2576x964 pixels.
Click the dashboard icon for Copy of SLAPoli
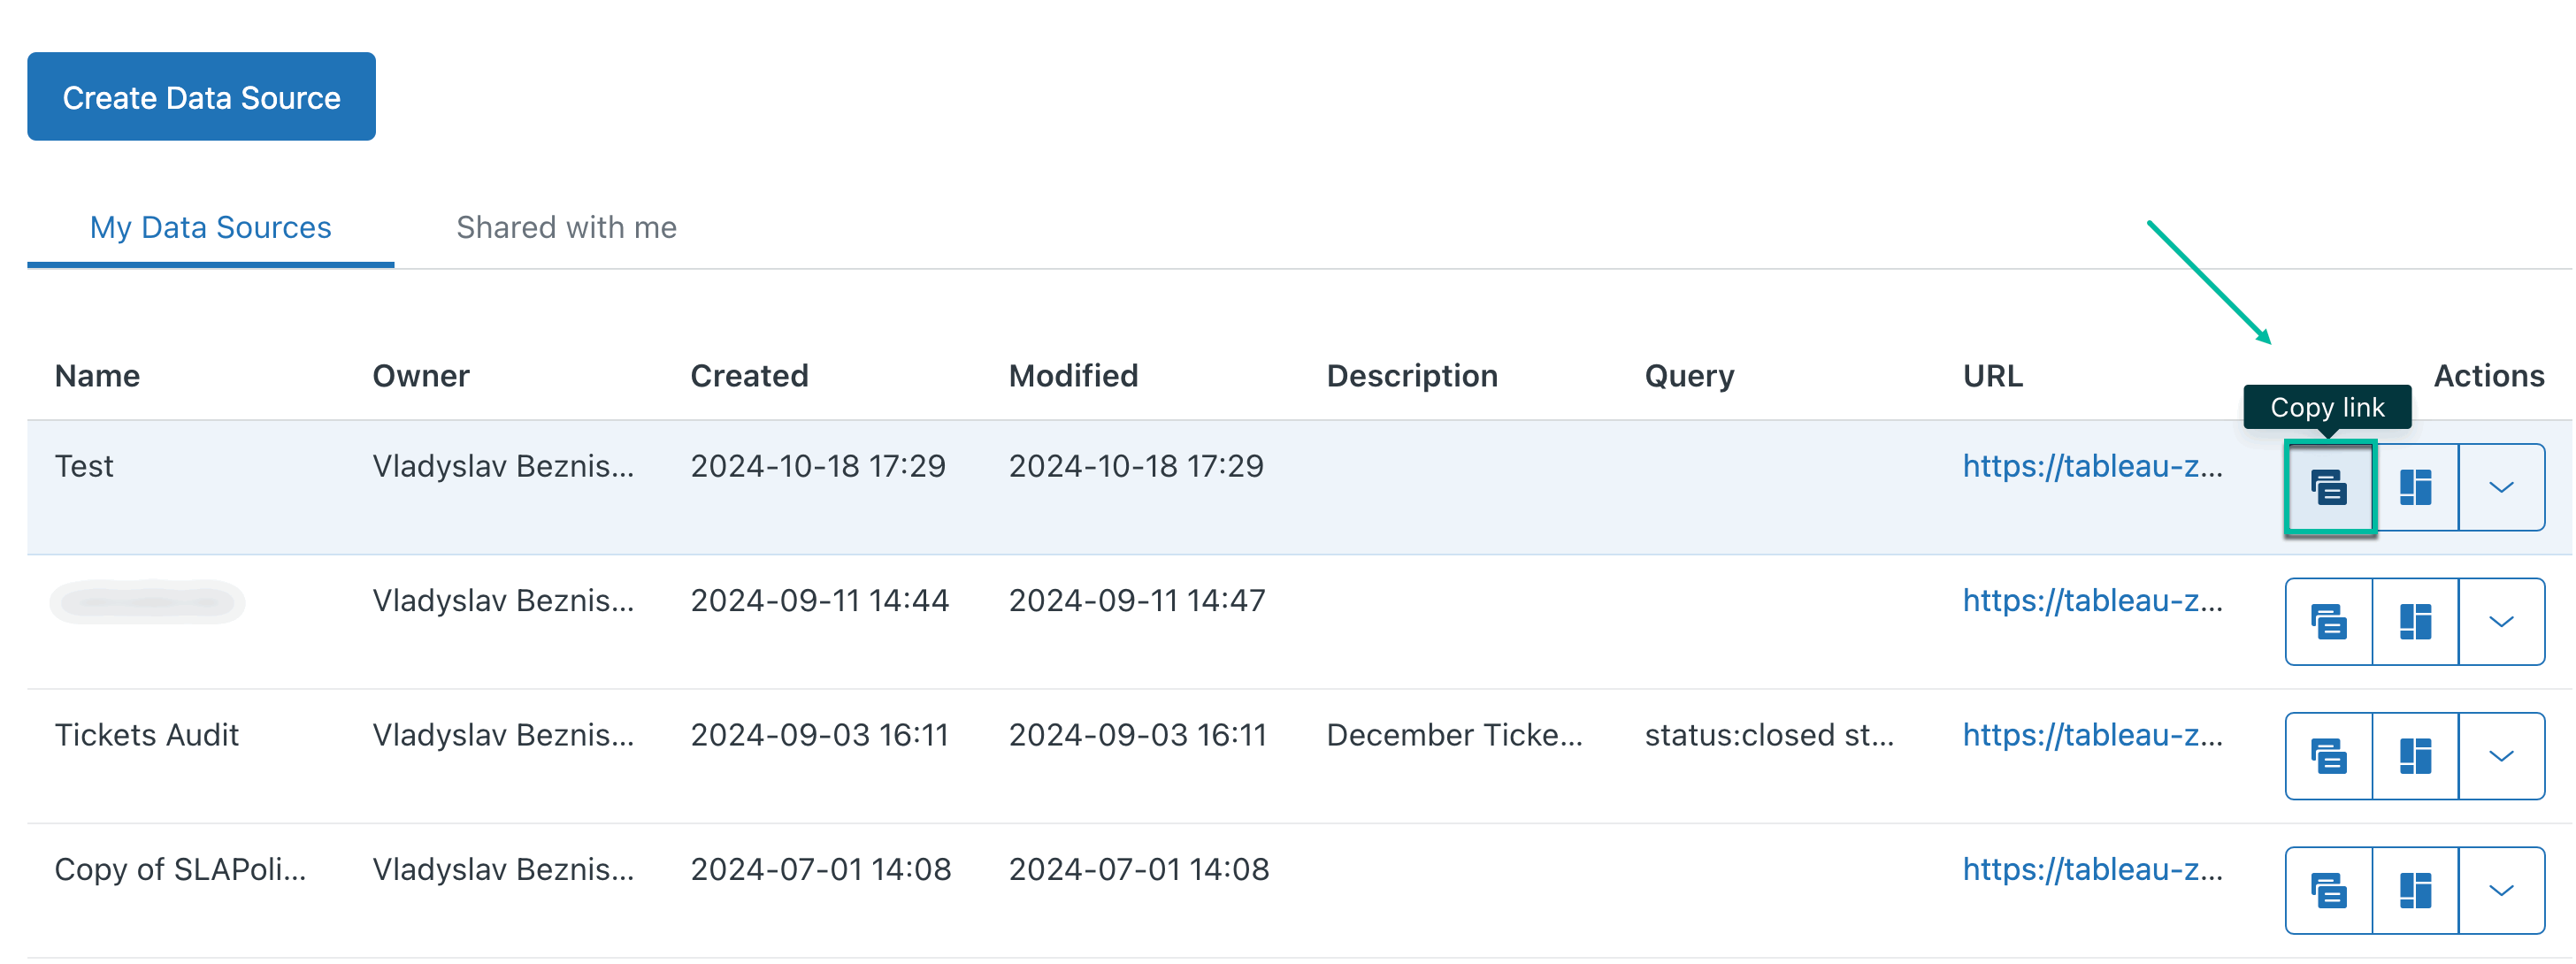tap(2415, 890)
